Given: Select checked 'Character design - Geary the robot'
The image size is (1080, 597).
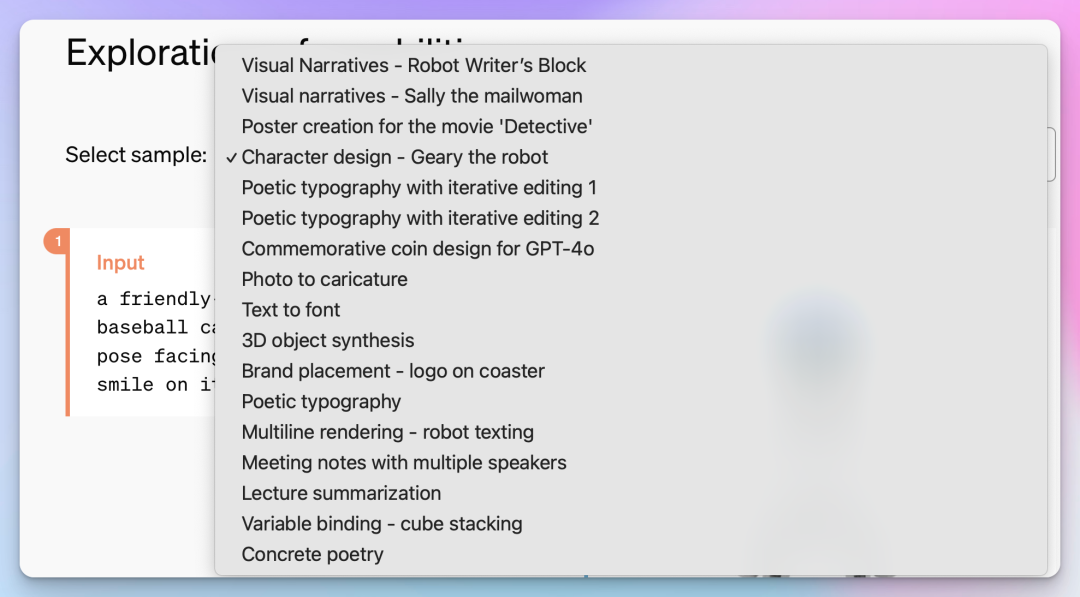Looking at the screenshot, I should 395,157.
